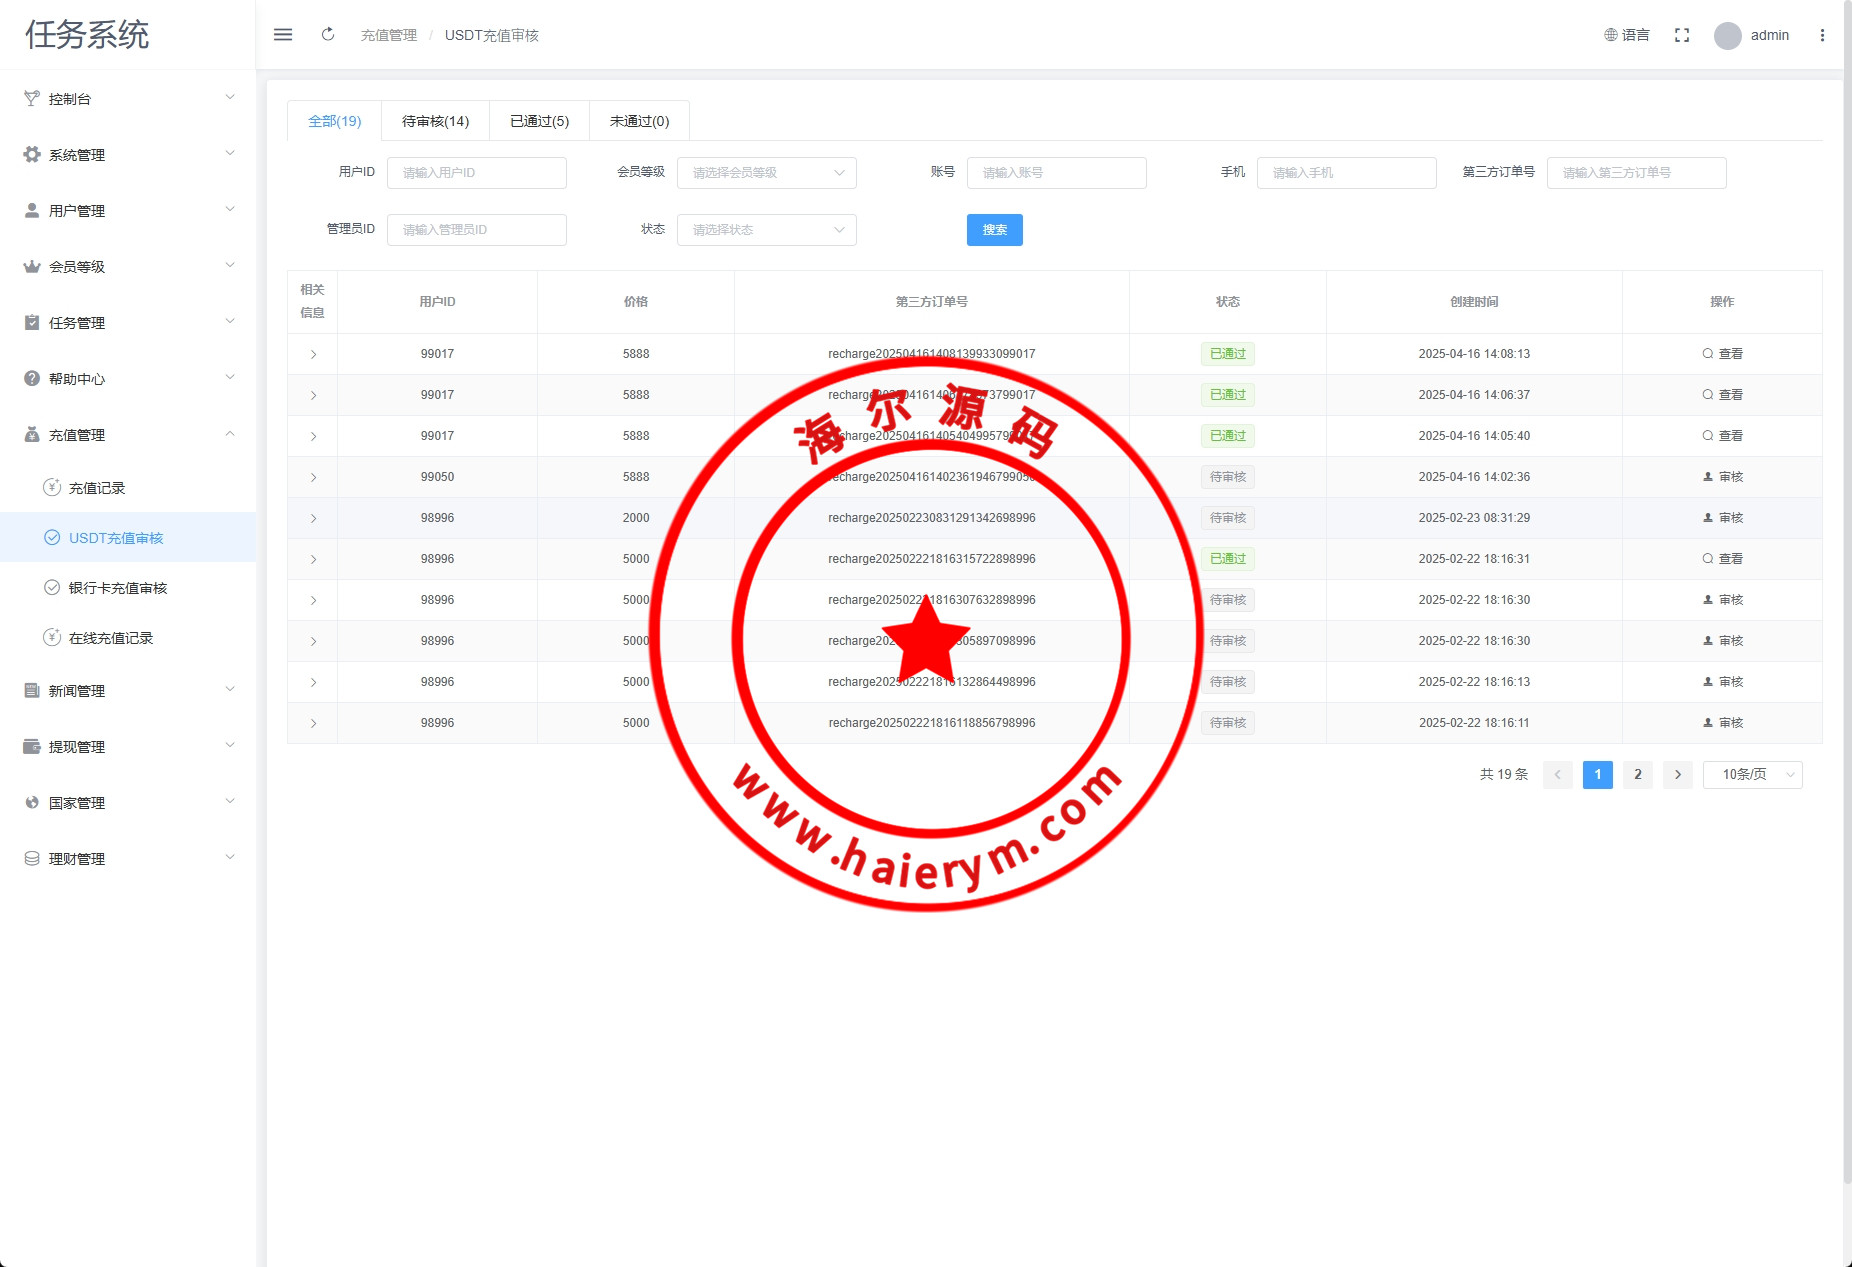Open the member level dropdown filter
The width and height of the screenshot is (1852, 1267).
(766, 173)
